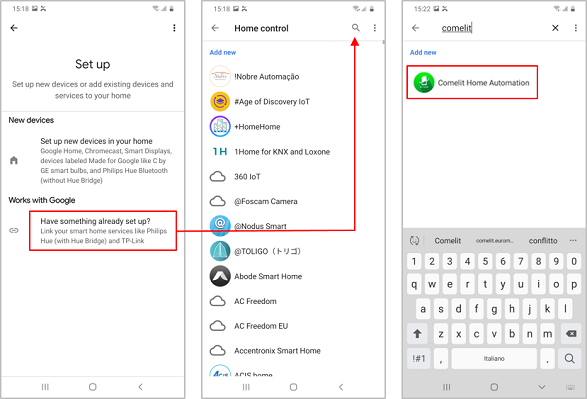
Task: Tap the search icon in Home control
Action: tap(356, 28)
